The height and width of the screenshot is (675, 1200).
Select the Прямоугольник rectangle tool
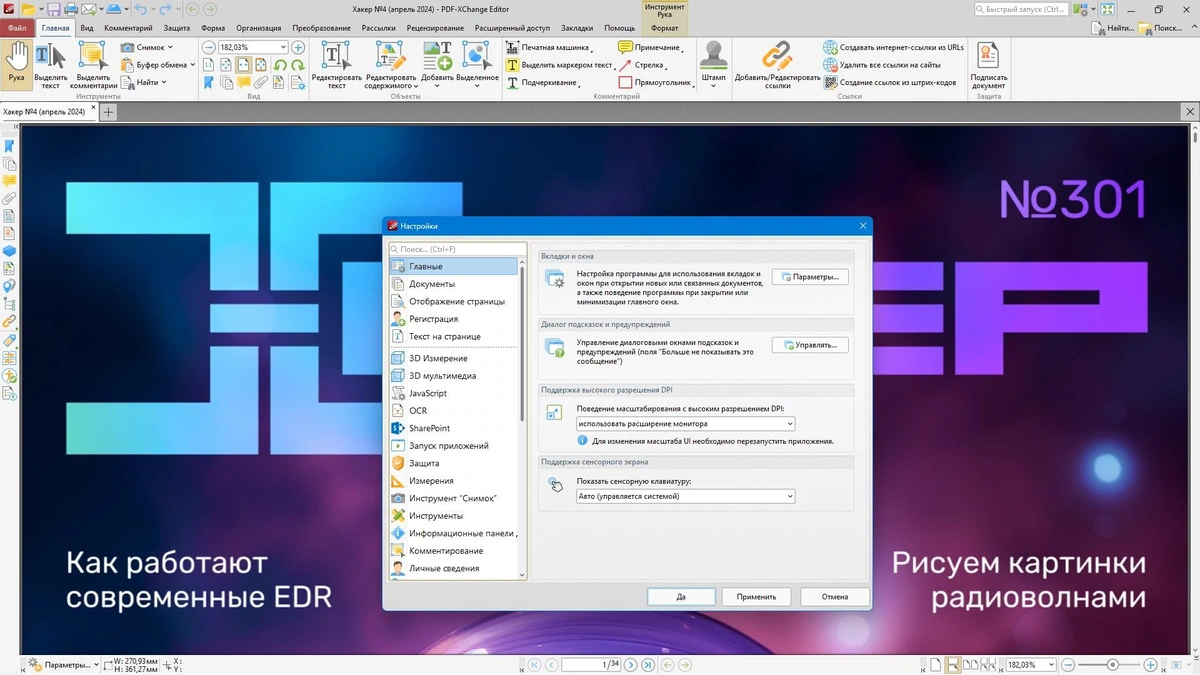pos(655,83)
